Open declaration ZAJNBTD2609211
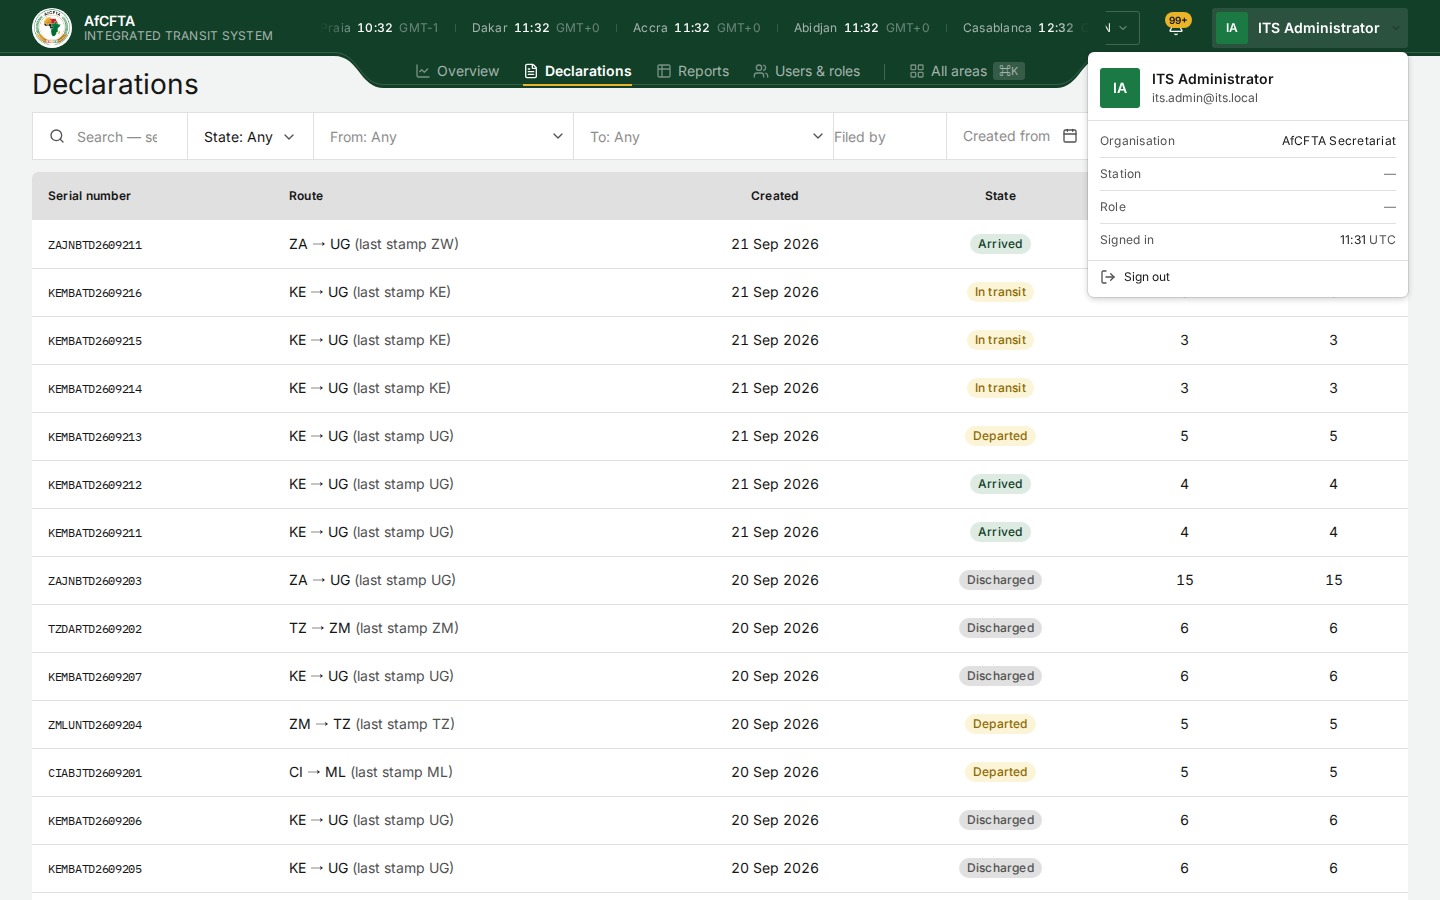Image resolution: width=1440 pixels, height=900 pixels. tap(95, 245)
